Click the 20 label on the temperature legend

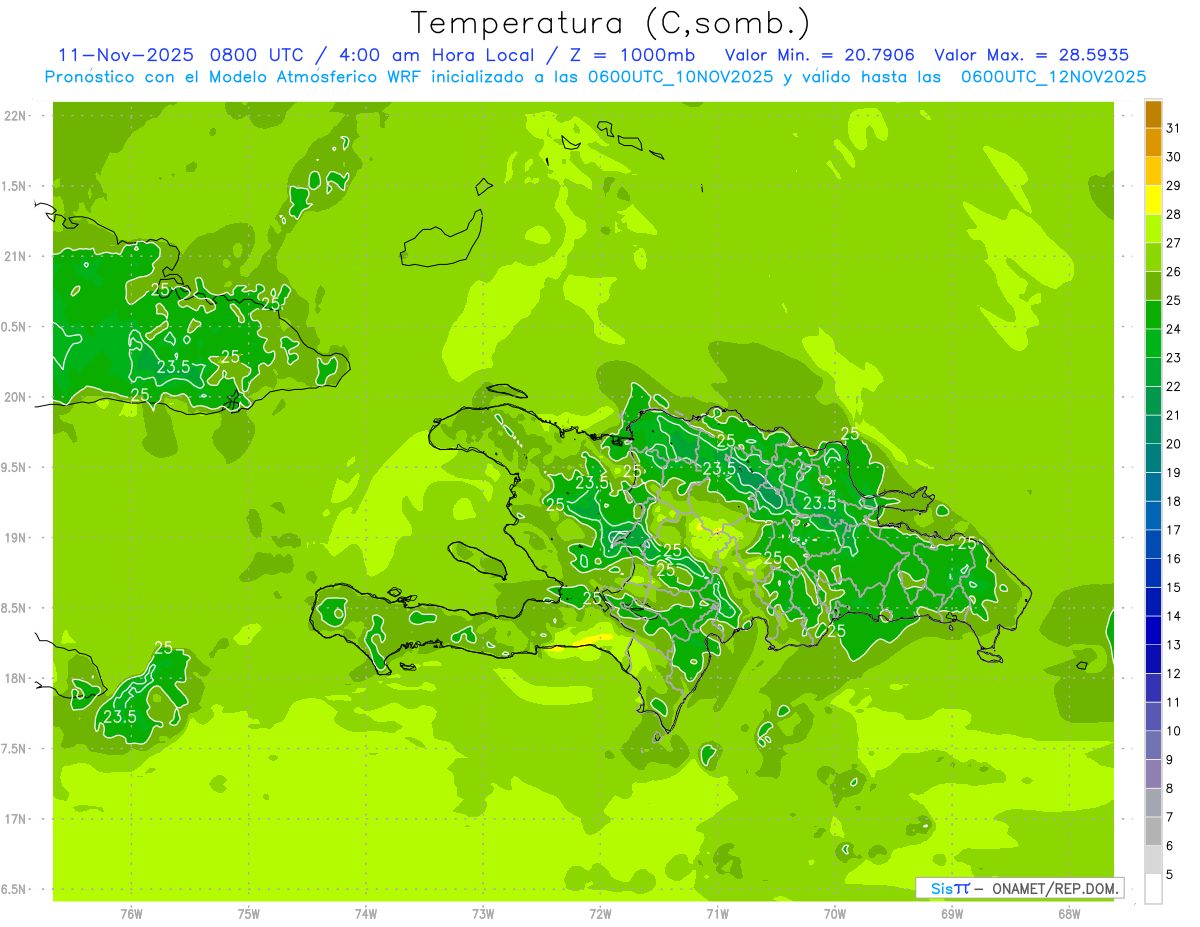tap(1173, 444)
